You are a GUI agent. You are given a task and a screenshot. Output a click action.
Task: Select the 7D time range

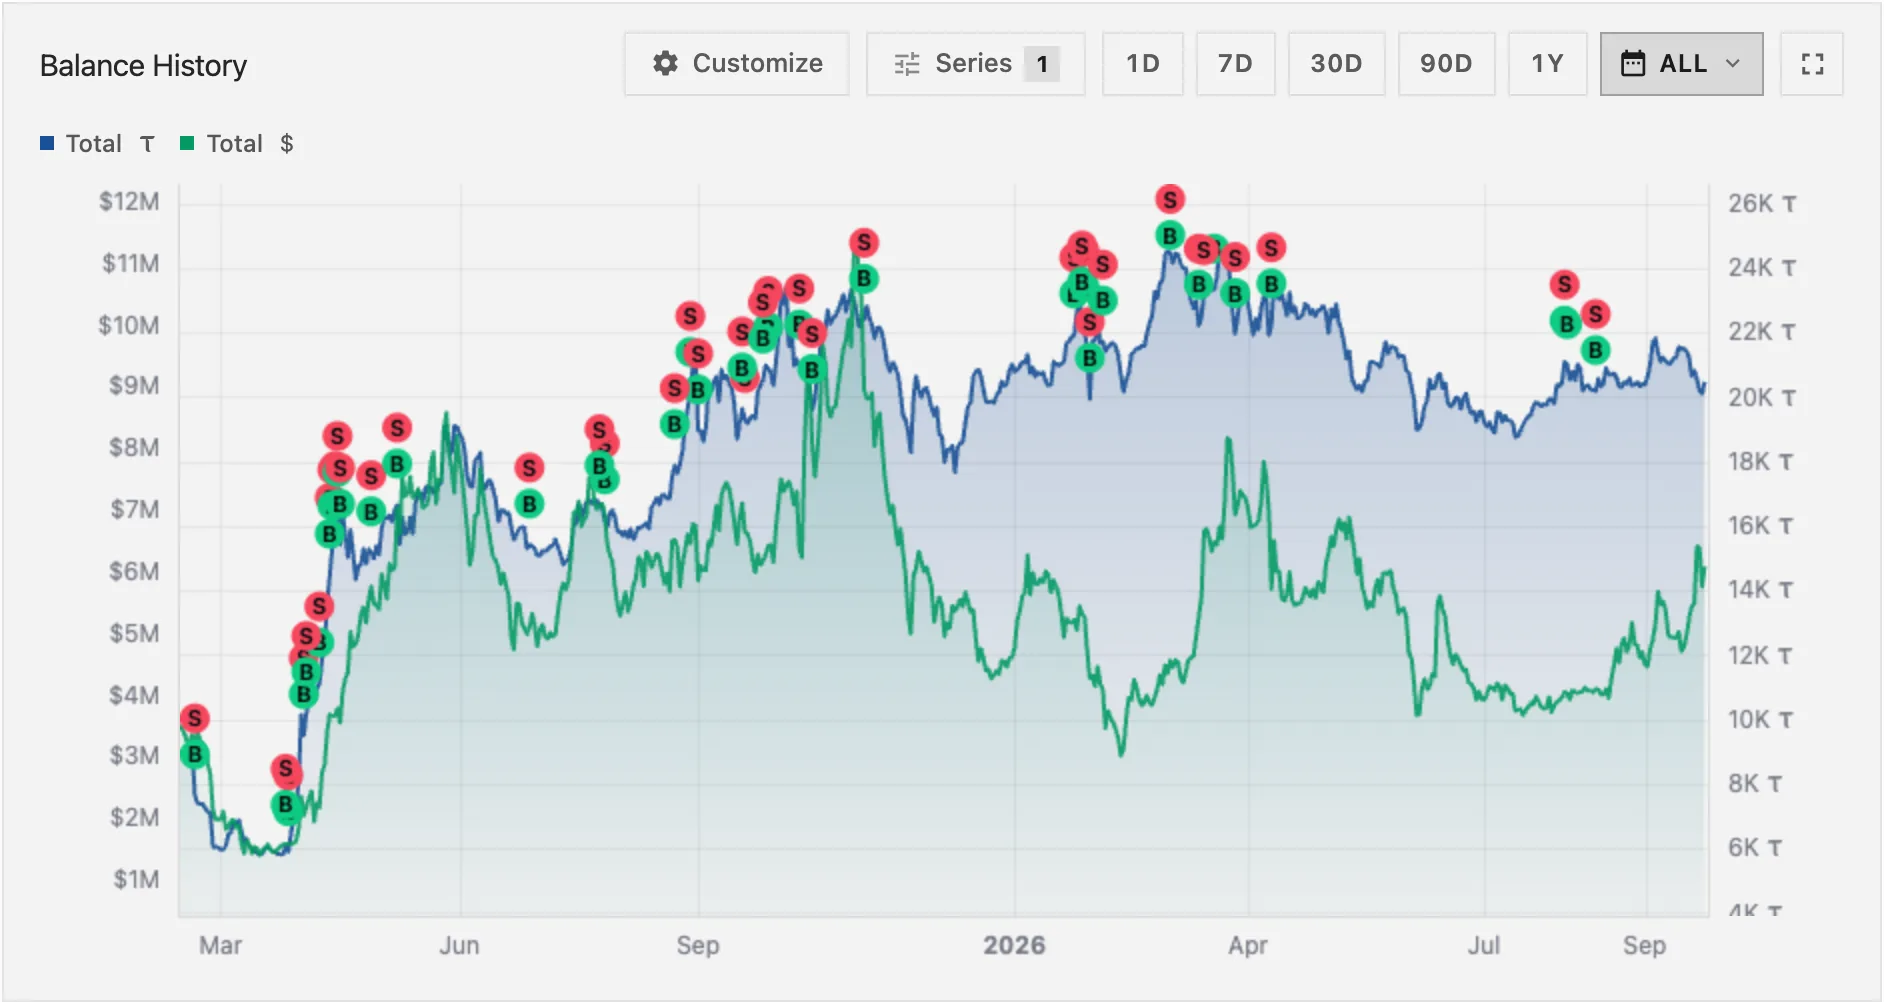[x=1235, y=64]
